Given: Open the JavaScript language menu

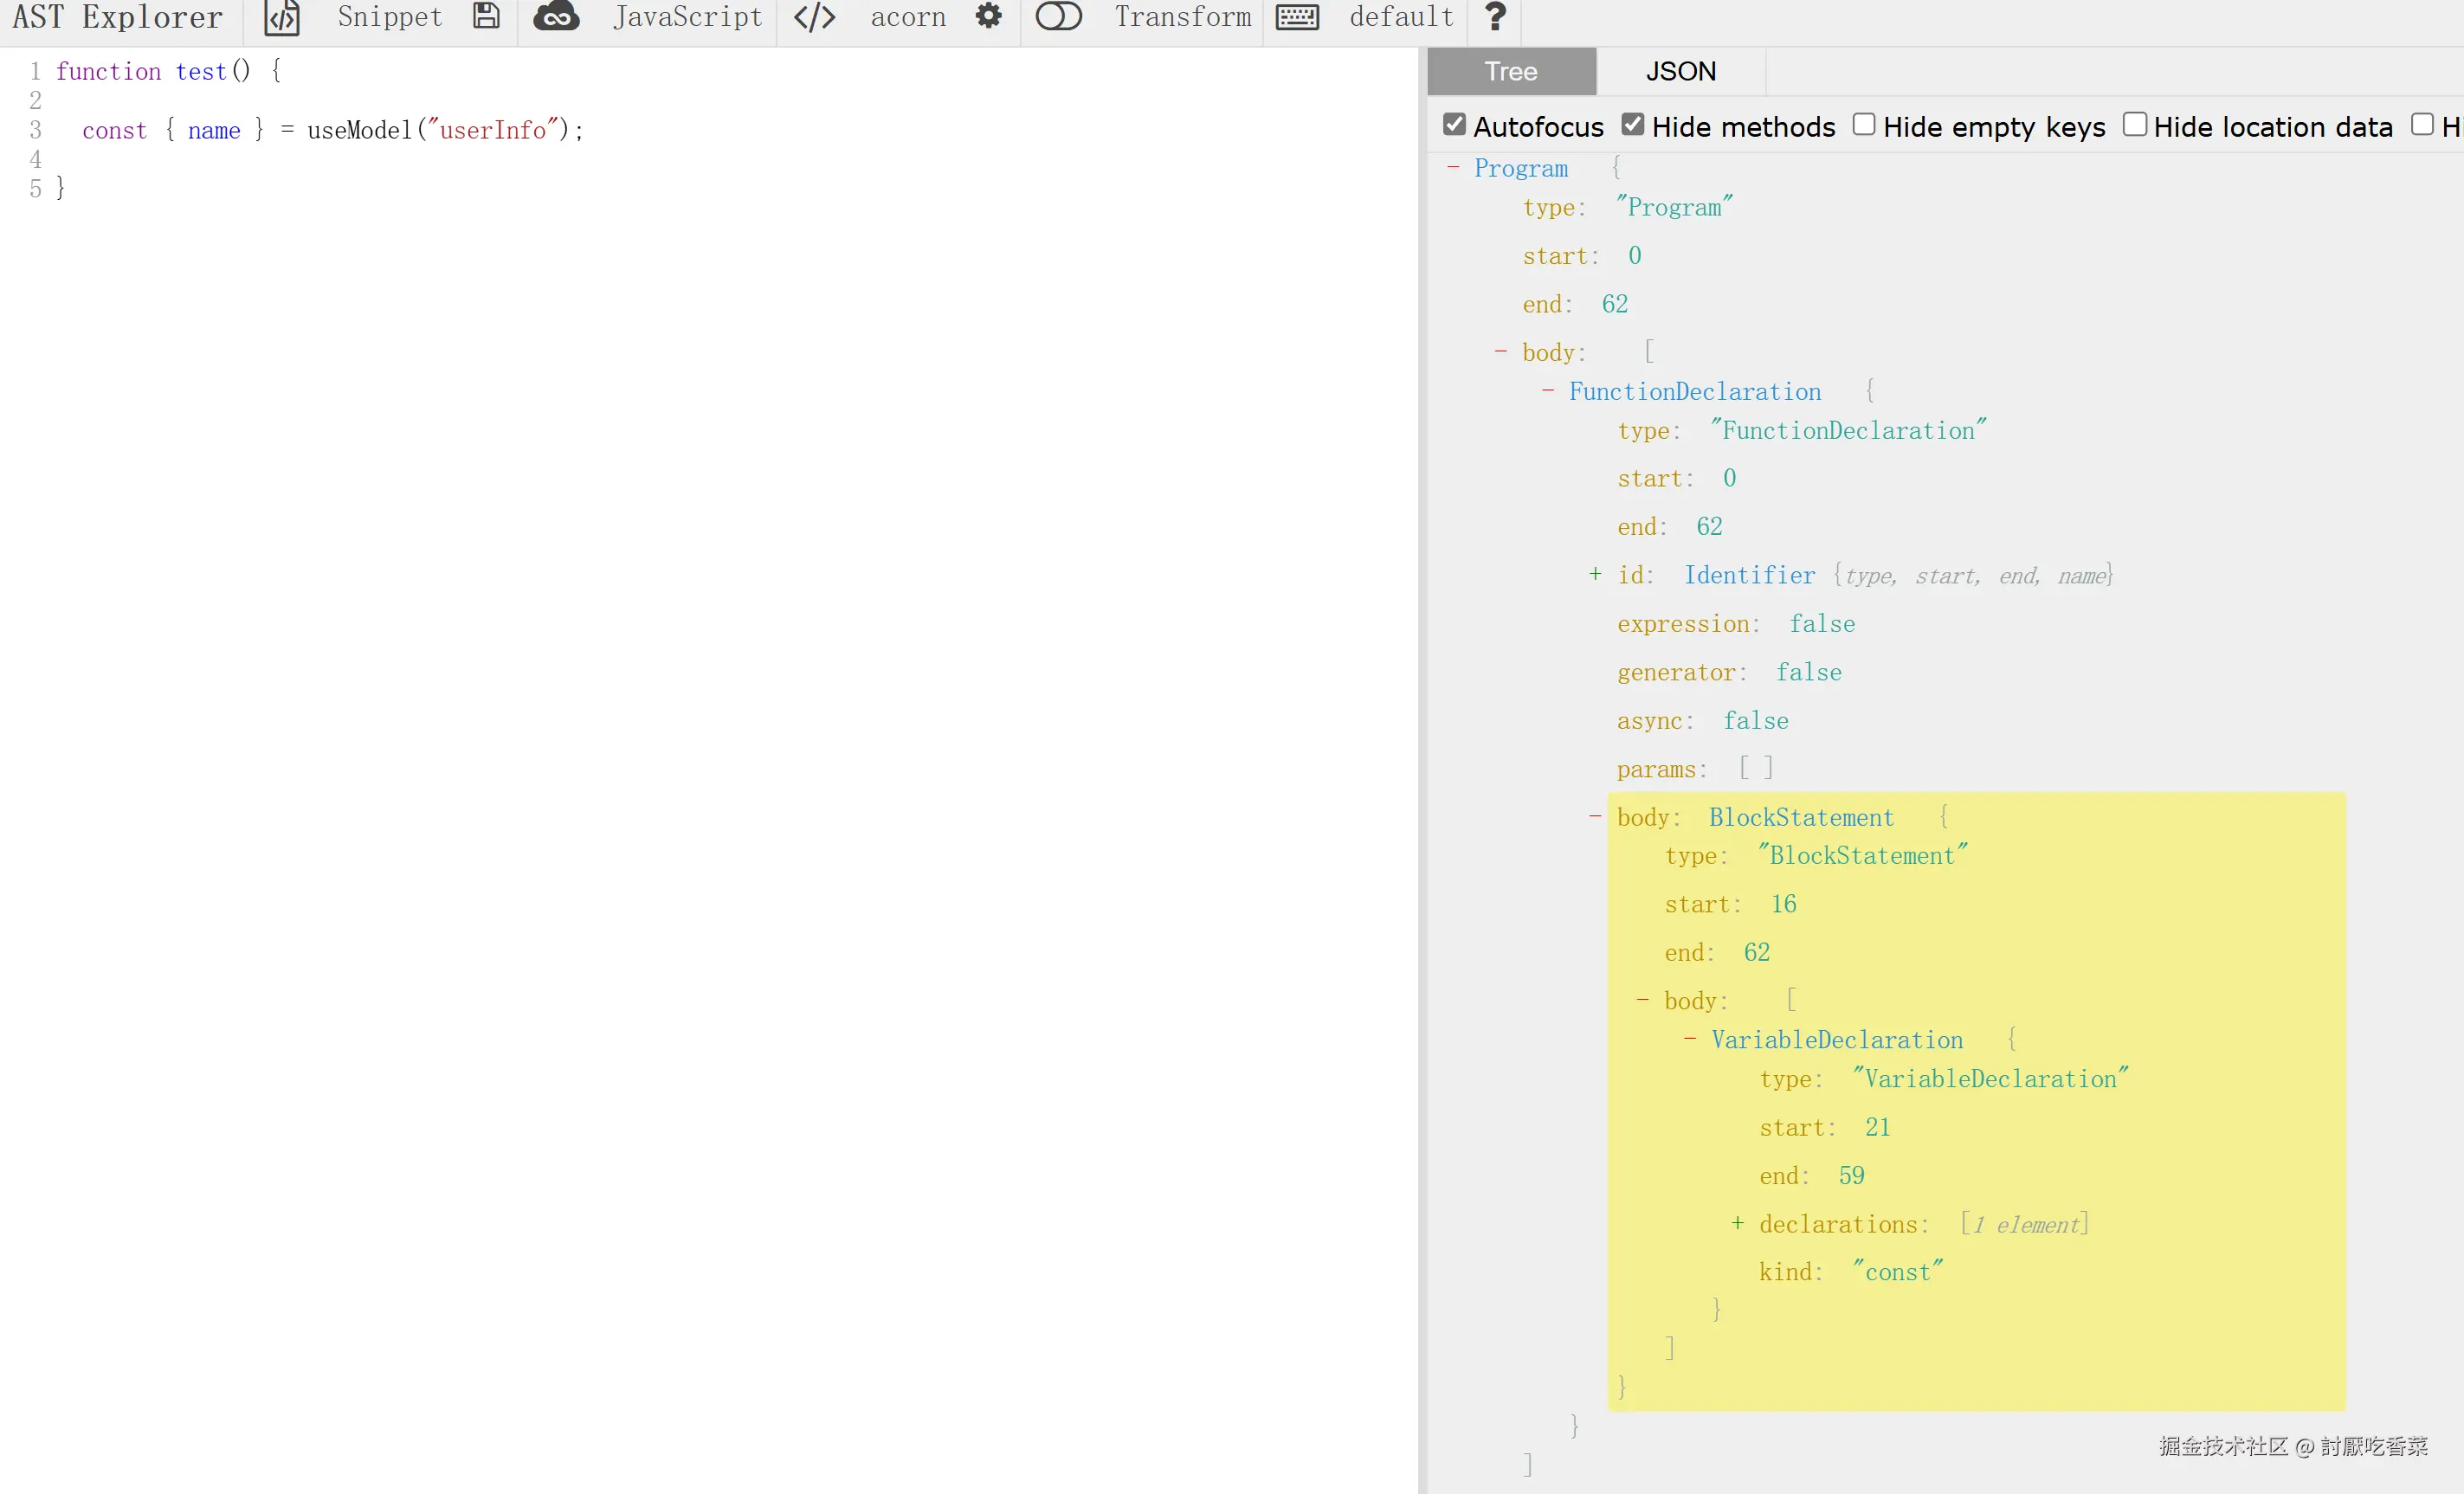Looking at the screenshot, I should point(687,17).
